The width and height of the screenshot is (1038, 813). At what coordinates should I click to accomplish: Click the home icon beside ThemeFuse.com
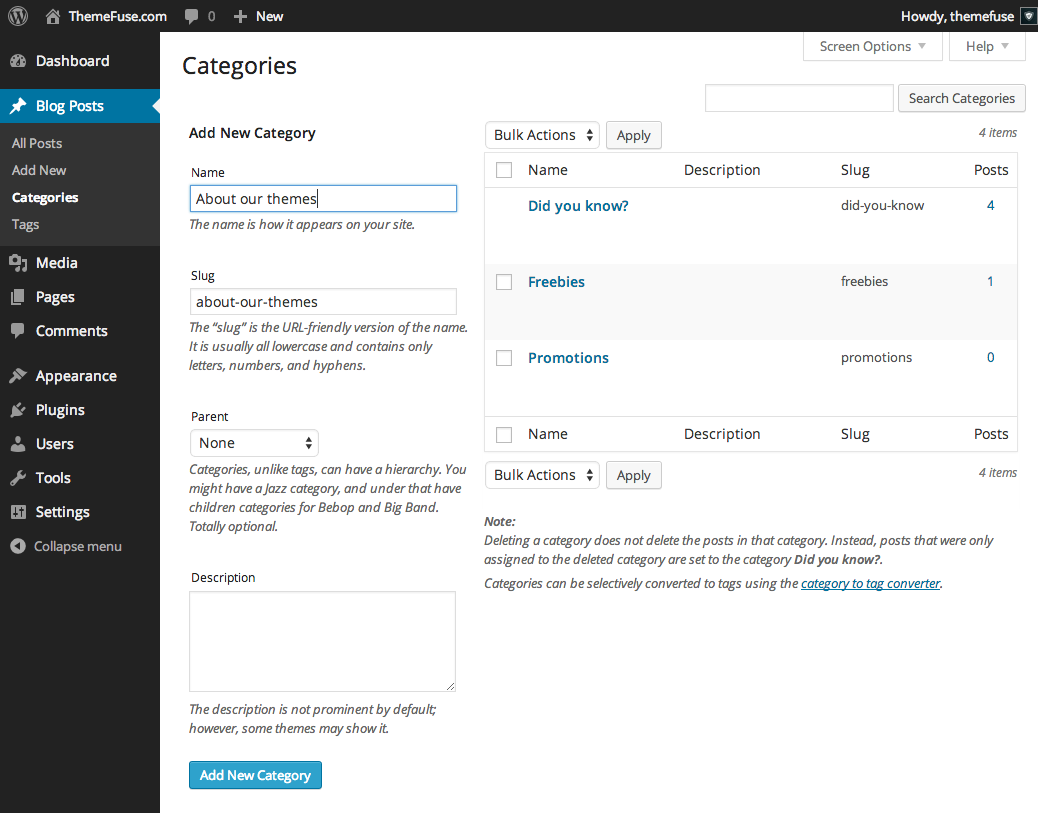coord(53,16)
